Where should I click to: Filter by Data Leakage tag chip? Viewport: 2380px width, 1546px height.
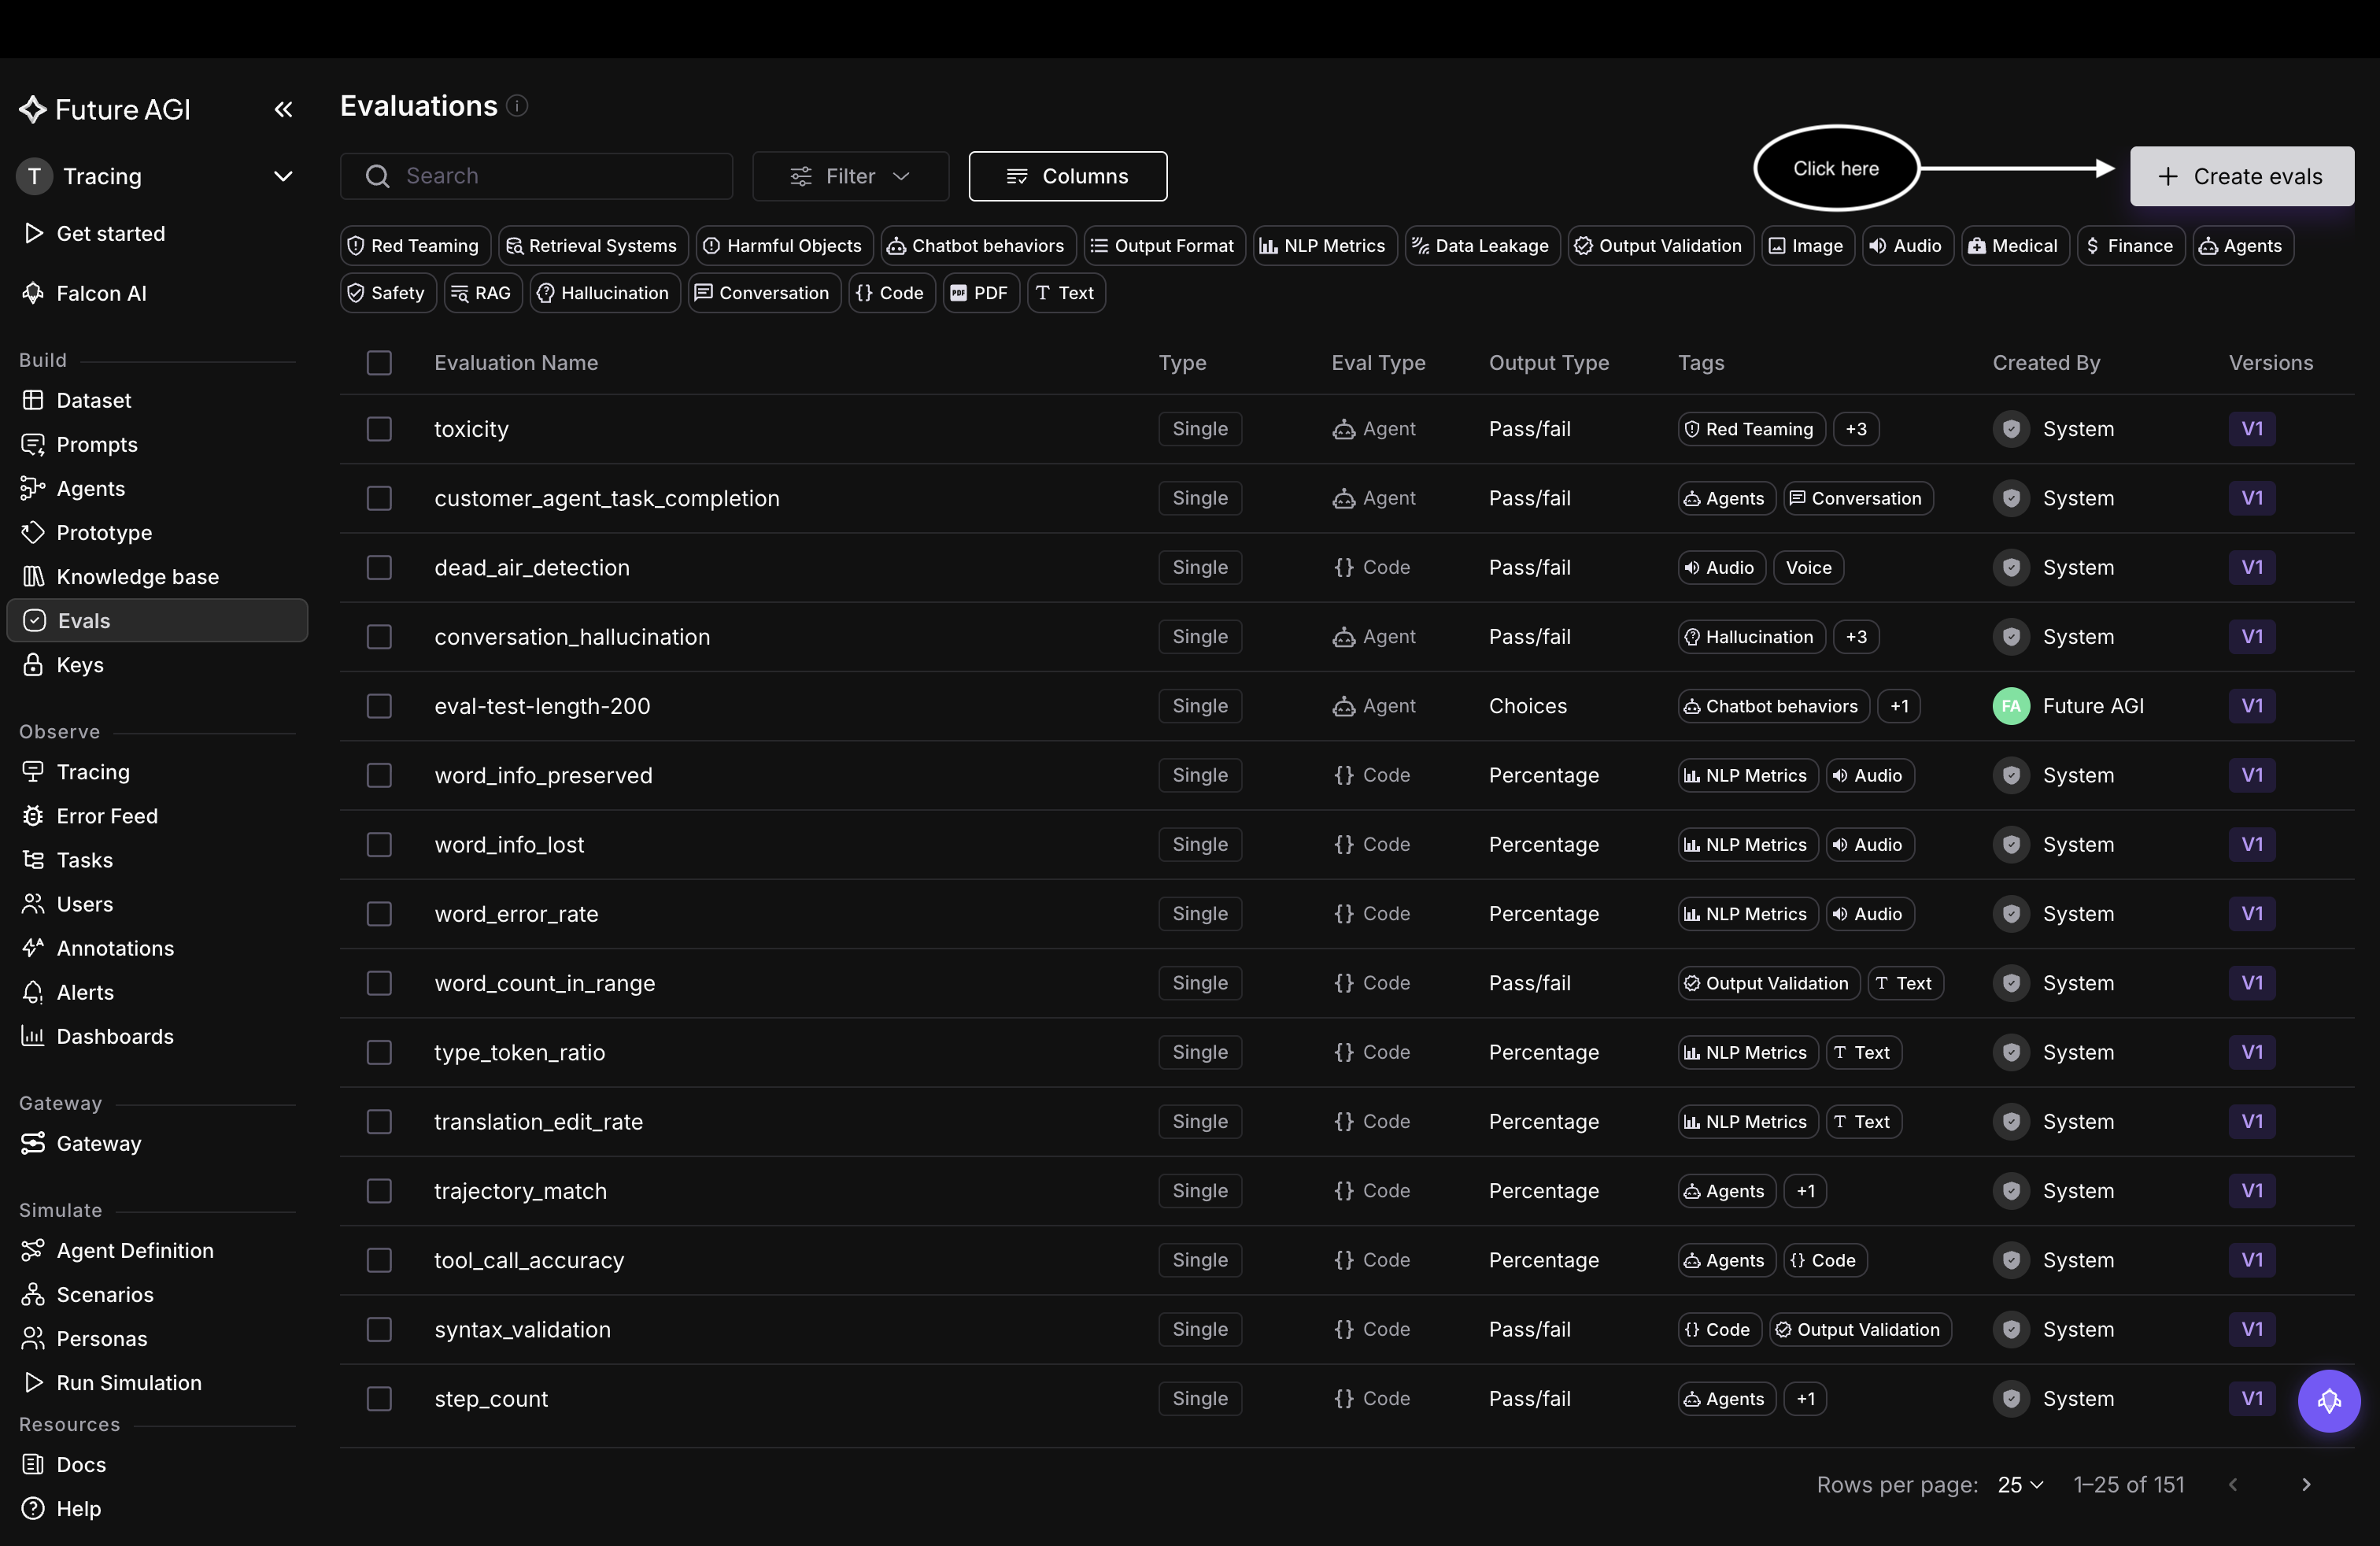click(x=1482, y=246)
